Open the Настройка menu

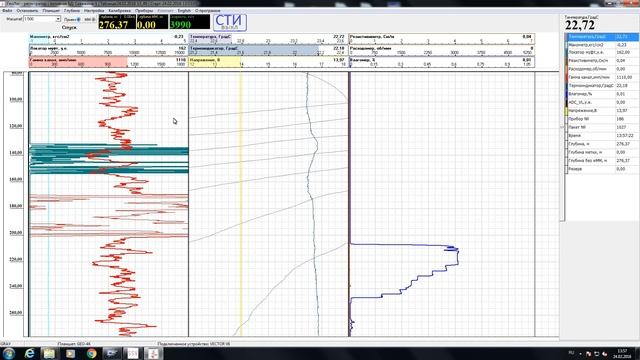click(94, 11)
